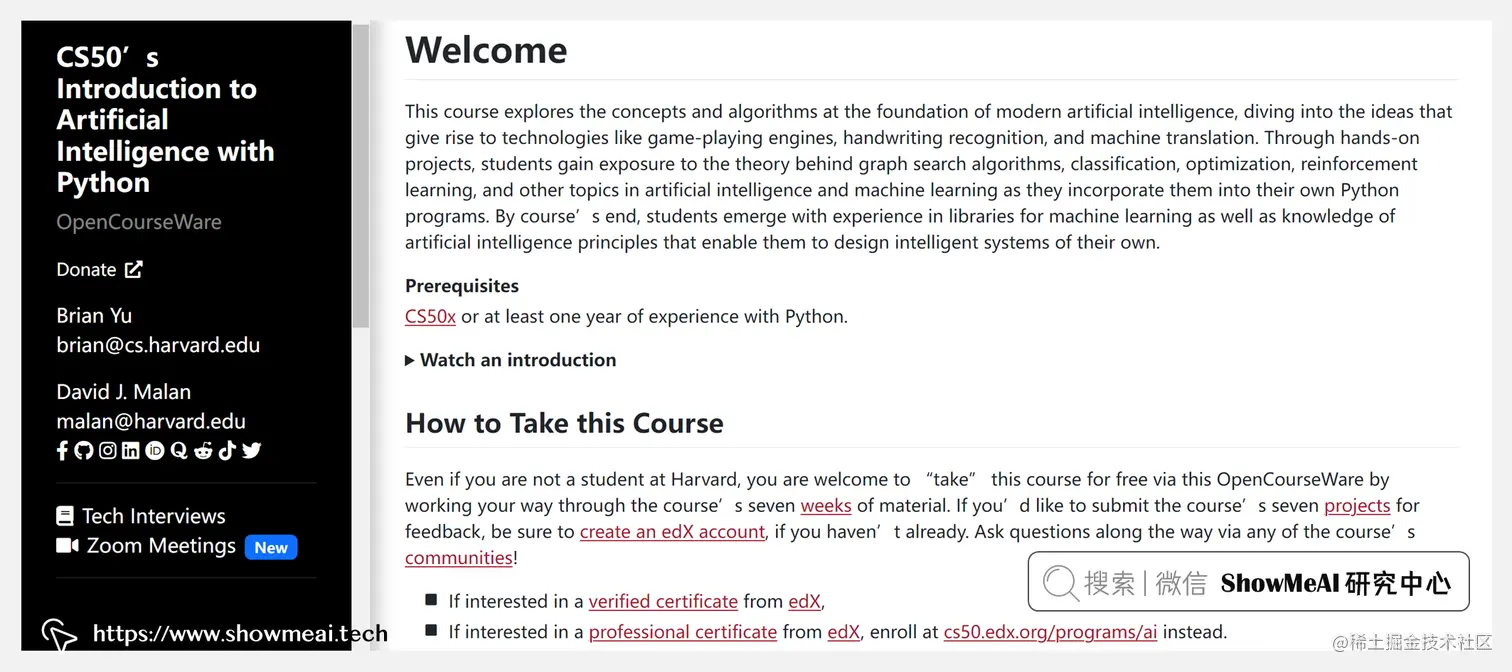
Task: Open the projects link in course description
Action: (1356, 505)
